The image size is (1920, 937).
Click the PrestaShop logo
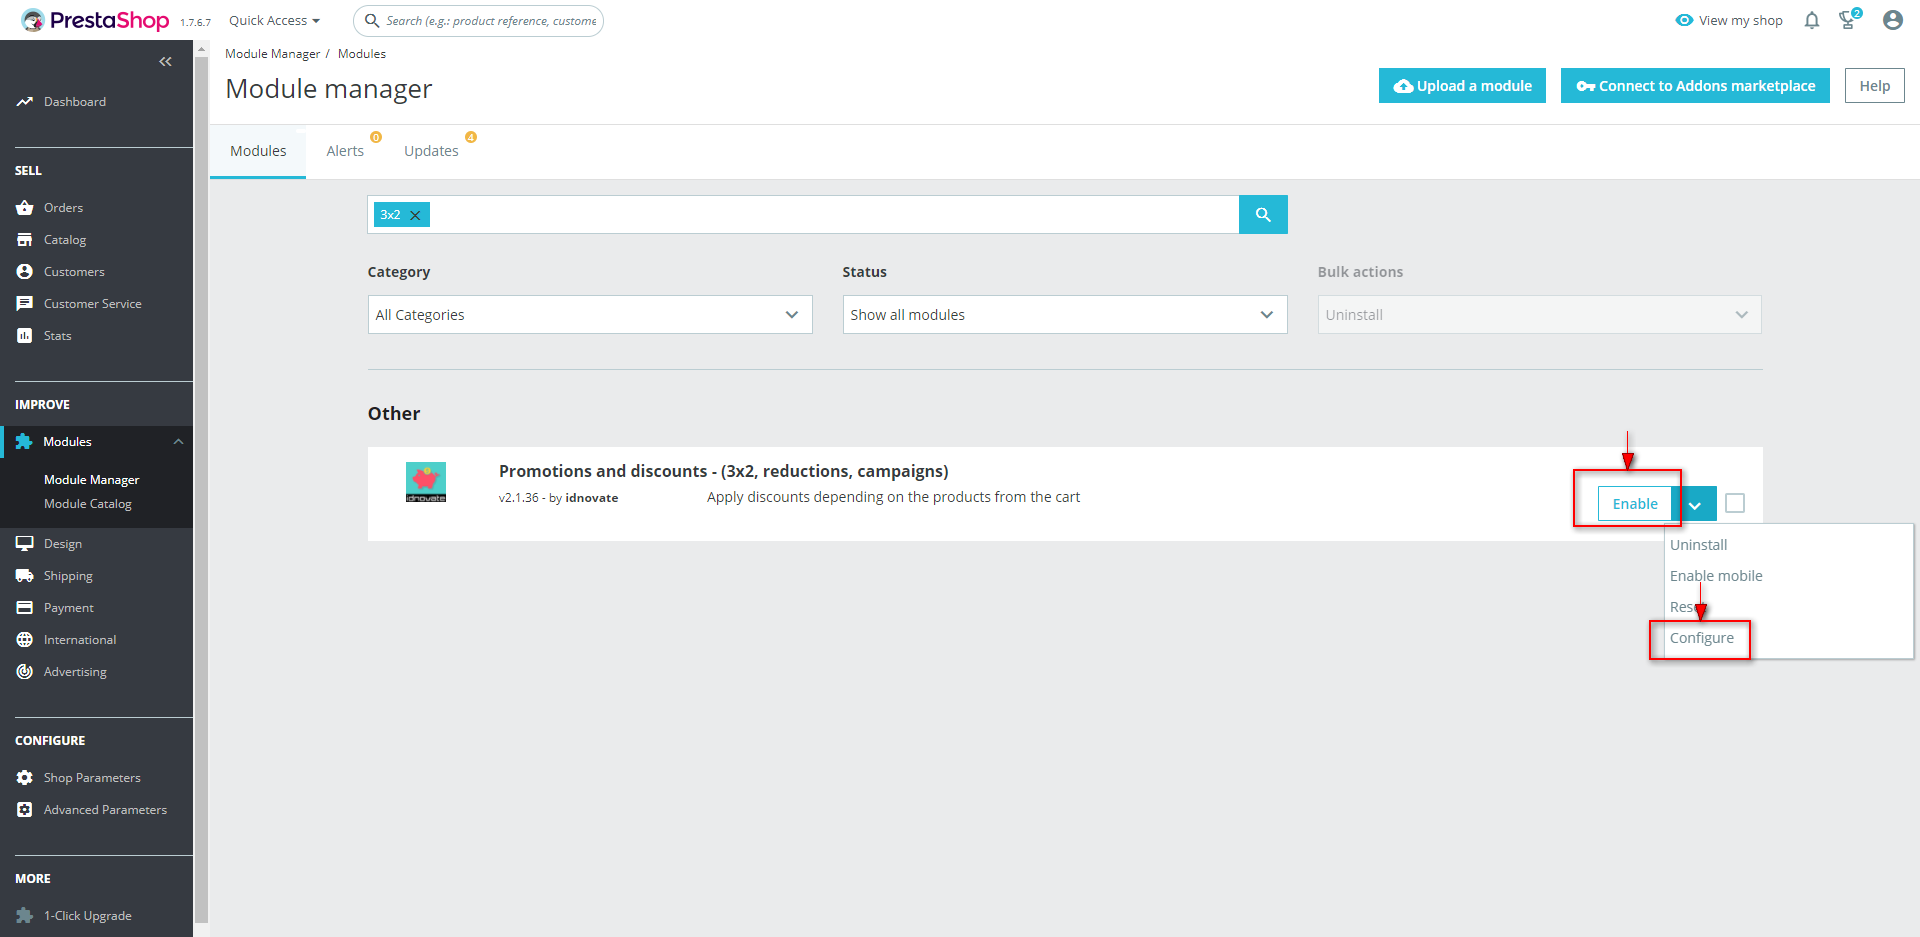point(95,20)
